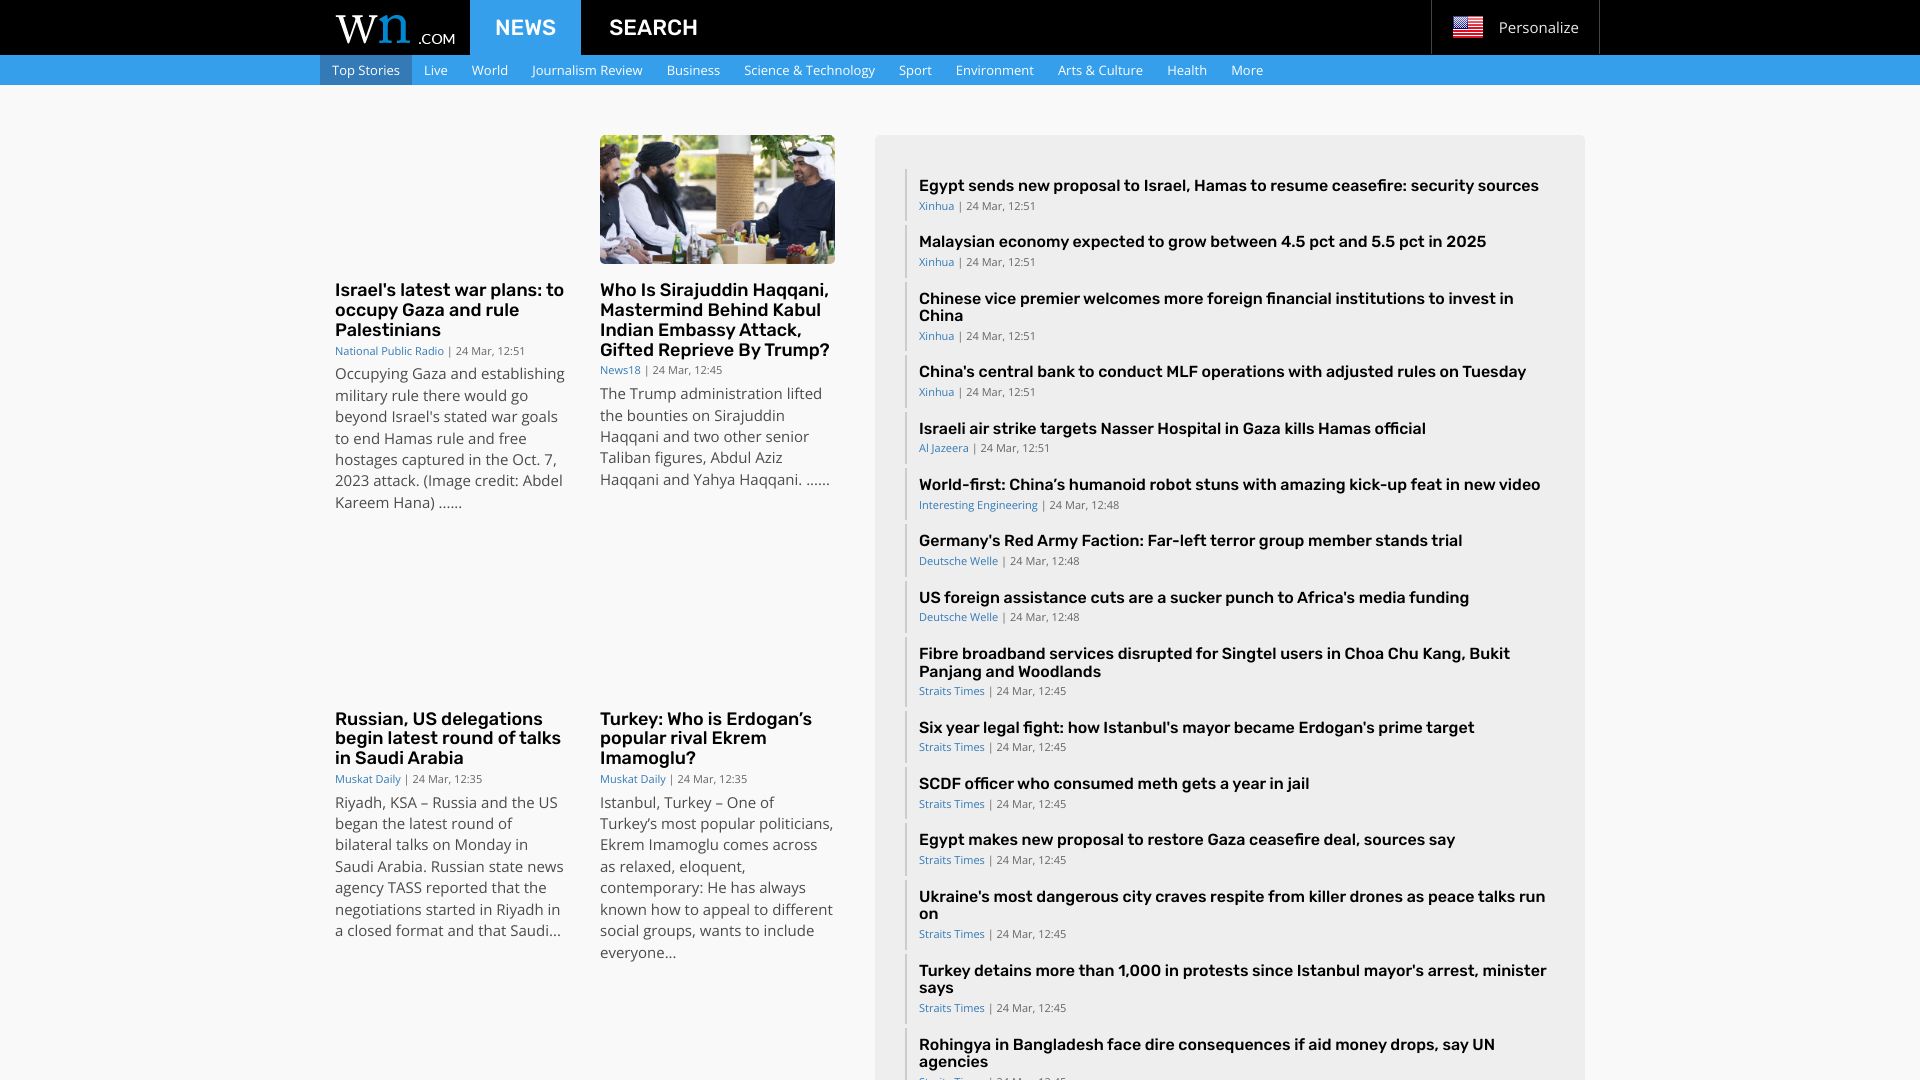Image resolution: width=1920 pixels, height=1080 pixels.
Task: Click Al Jazeera source link
Action: [x=943, y=448]
